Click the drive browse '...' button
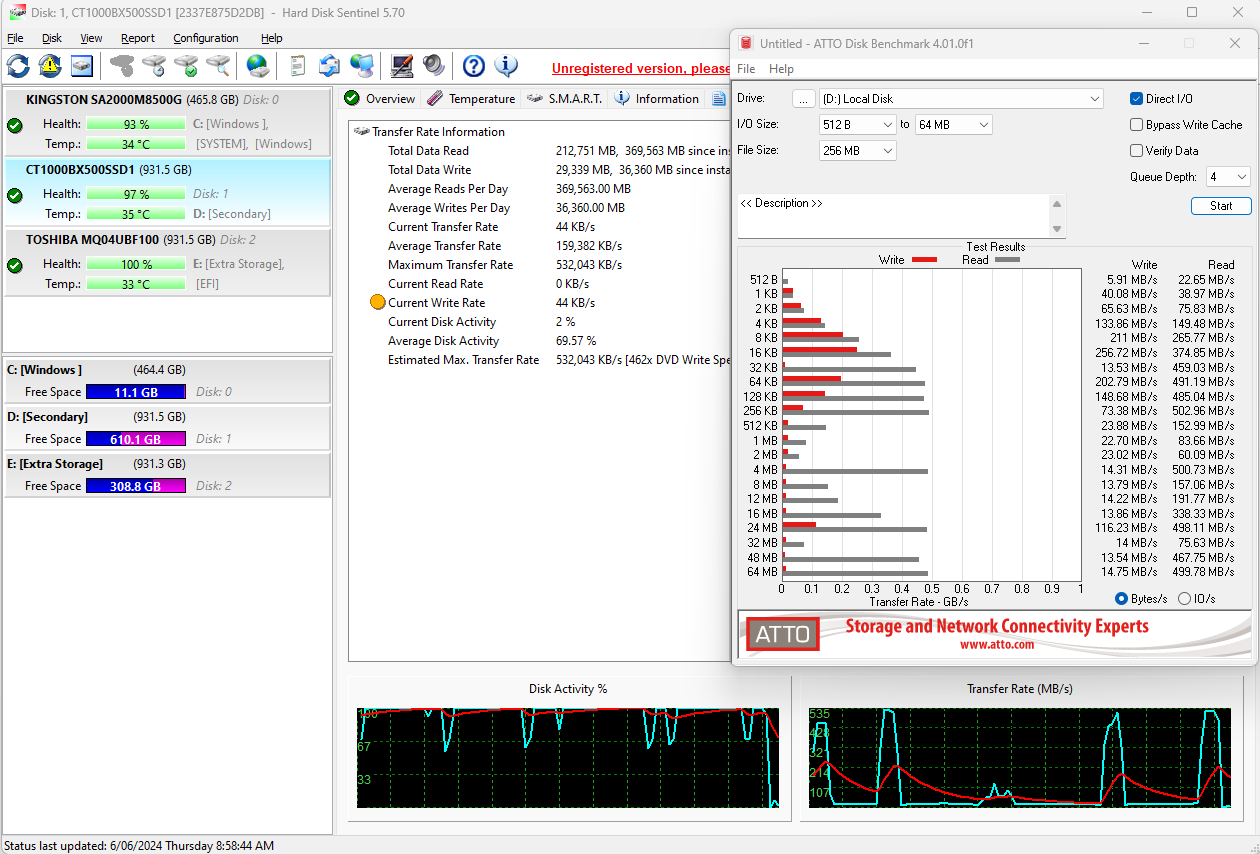 click(x=804, y=99)
